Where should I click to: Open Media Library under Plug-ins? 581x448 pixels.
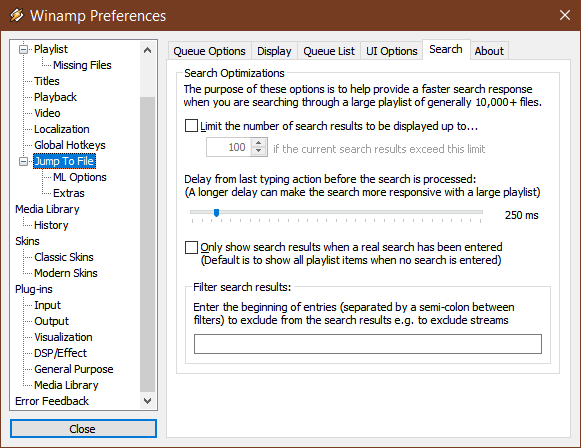tap(66, 385)
